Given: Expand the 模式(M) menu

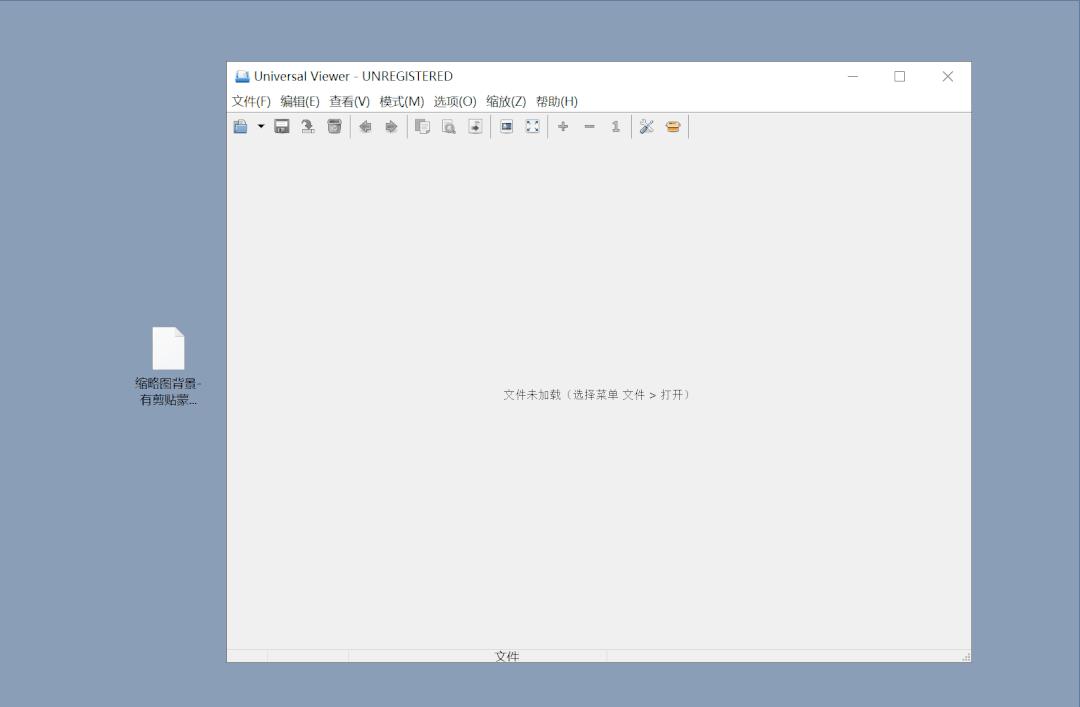Looking at the screenshot, I should pos(401,101).
